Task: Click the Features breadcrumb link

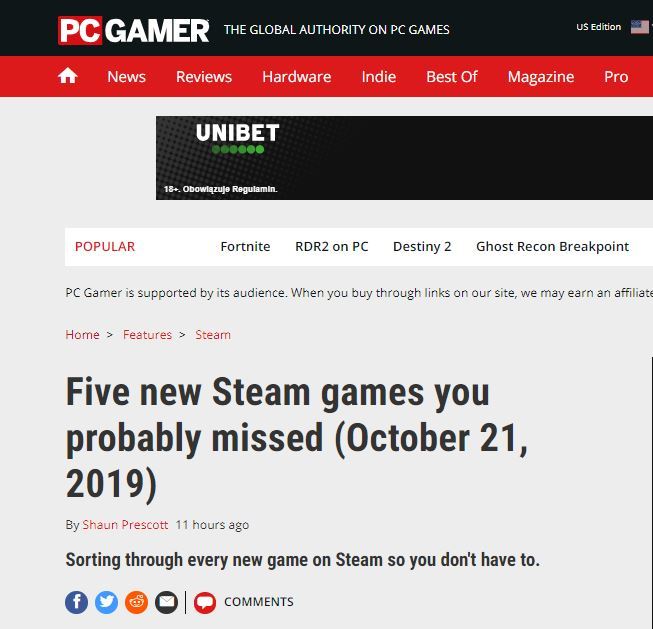Action: pos(147,335)
